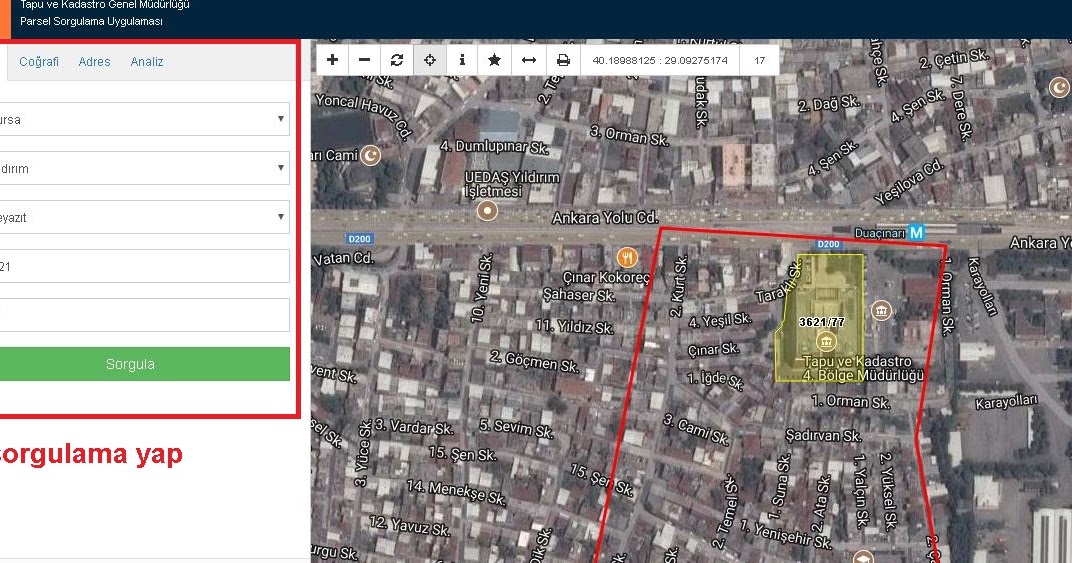Click the star favorites icon

click(494, 60)
